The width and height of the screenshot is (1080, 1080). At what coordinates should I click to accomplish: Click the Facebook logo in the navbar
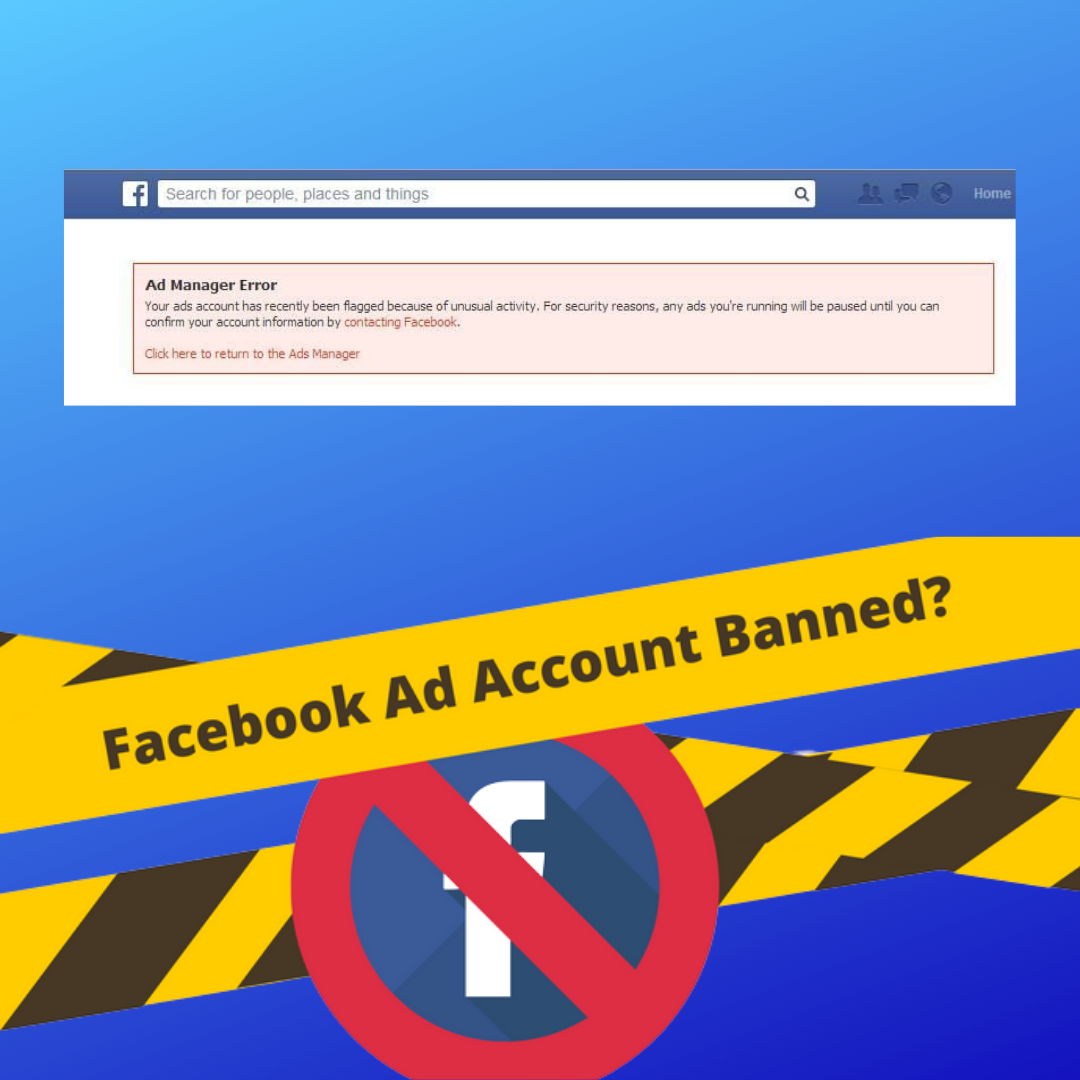135,194
